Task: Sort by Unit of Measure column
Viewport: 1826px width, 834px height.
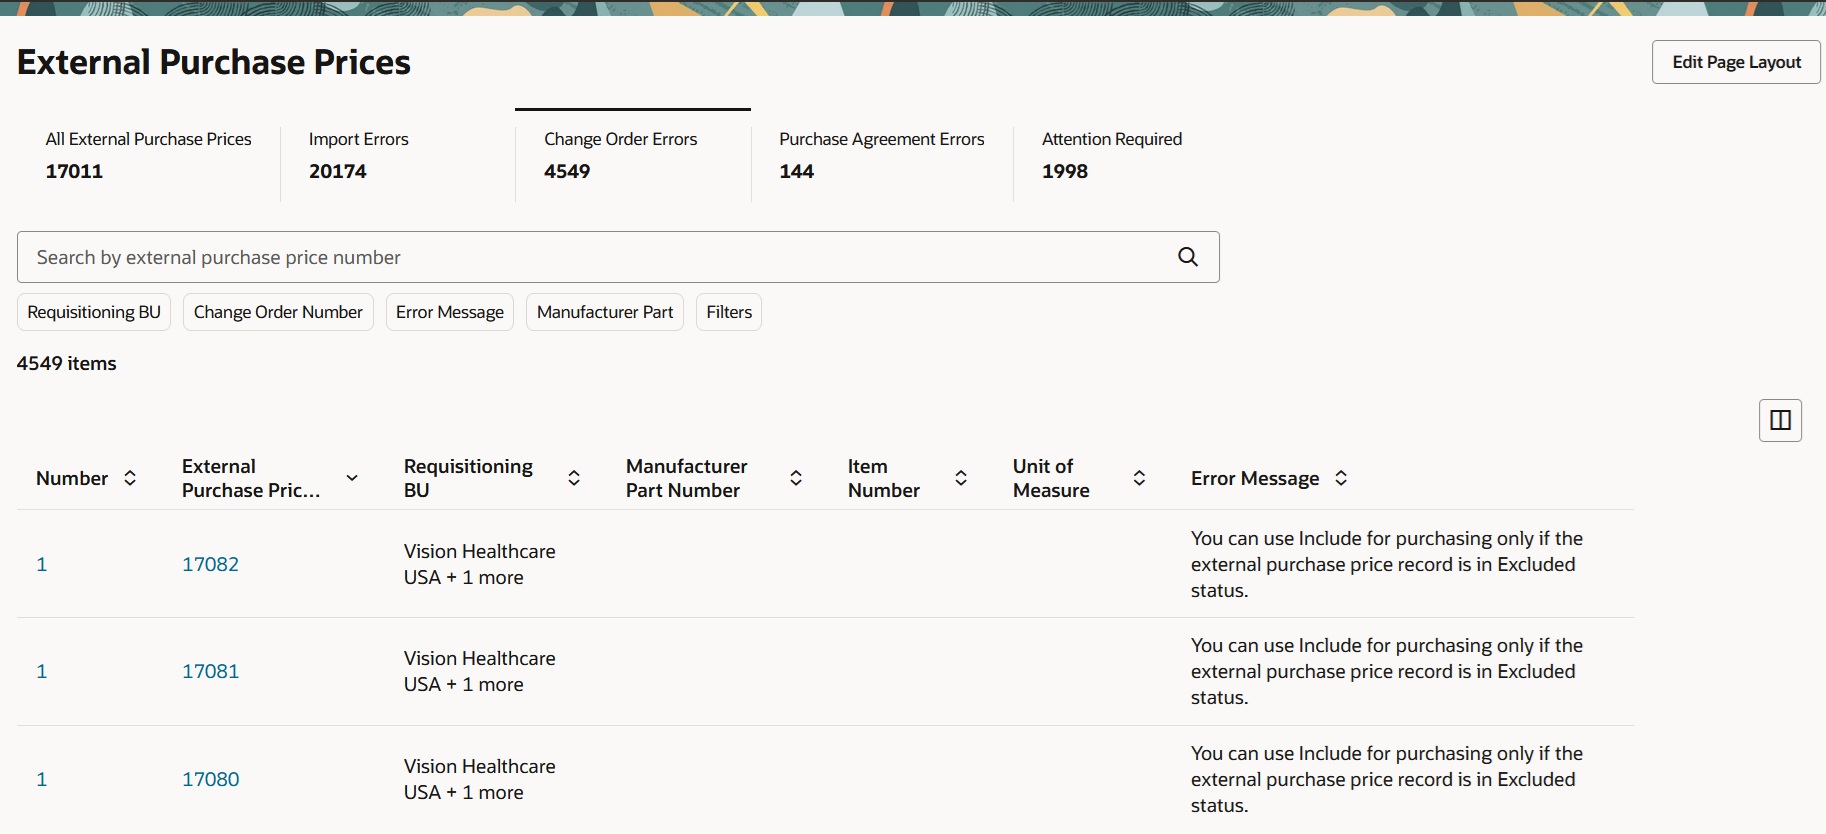Action: coord(1139,478)
